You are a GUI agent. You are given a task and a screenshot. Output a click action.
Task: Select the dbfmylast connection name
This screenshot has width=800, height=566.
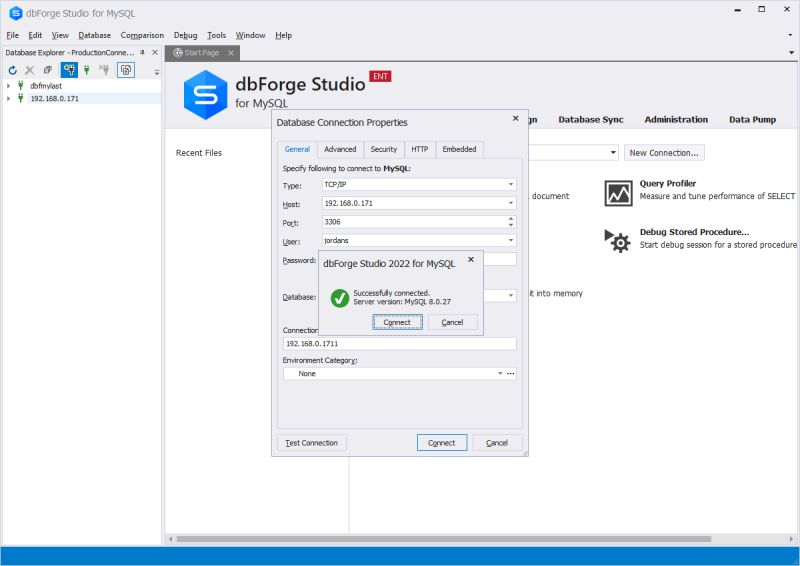click(46, 86)
